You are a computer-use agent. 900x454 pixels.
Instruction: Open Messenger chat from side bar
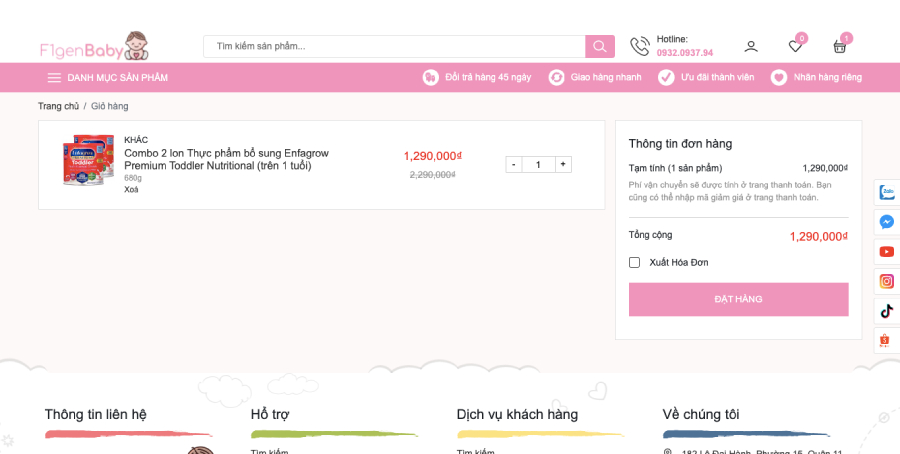(x=887, y=222)
